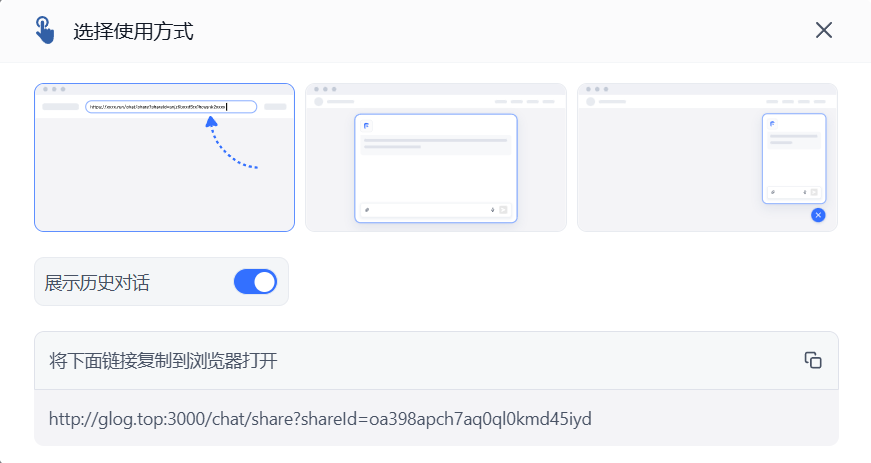Select the floating corner chat bubble option
The width and height of the screenshot is (871, 463).
click(x=707, y=157)
